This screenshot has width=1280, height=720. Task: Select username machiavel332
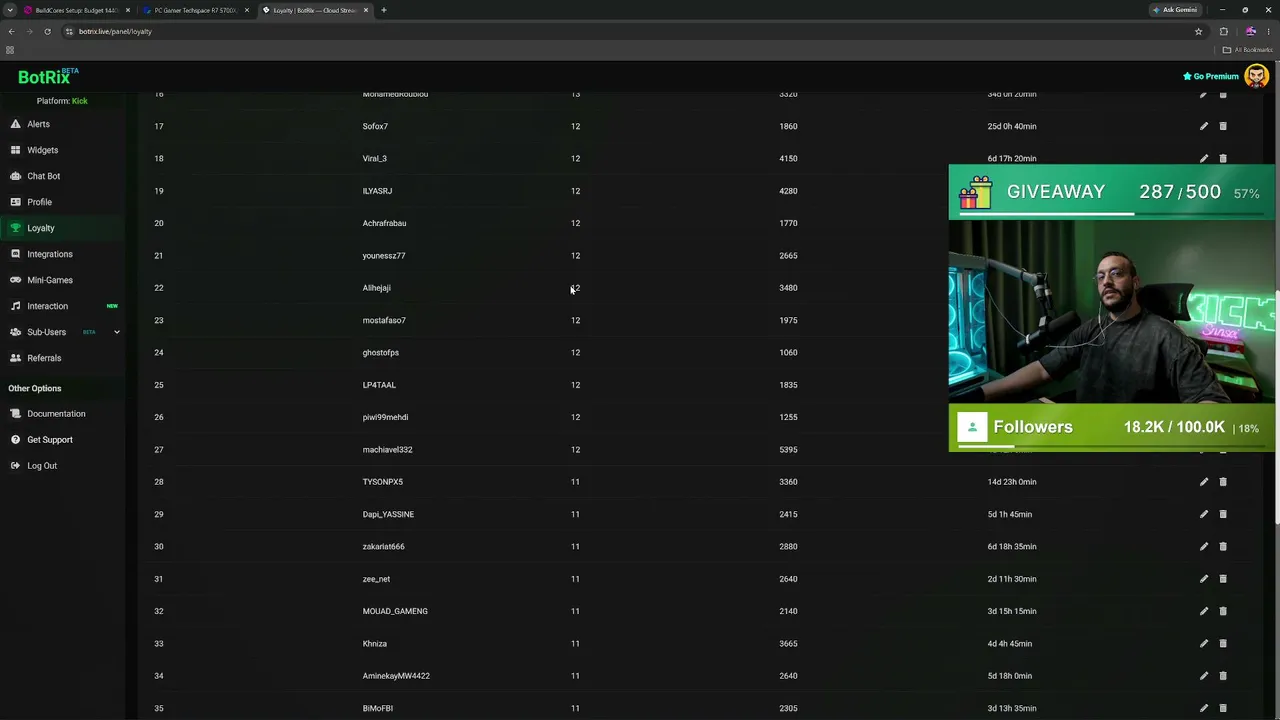[387, 449]
